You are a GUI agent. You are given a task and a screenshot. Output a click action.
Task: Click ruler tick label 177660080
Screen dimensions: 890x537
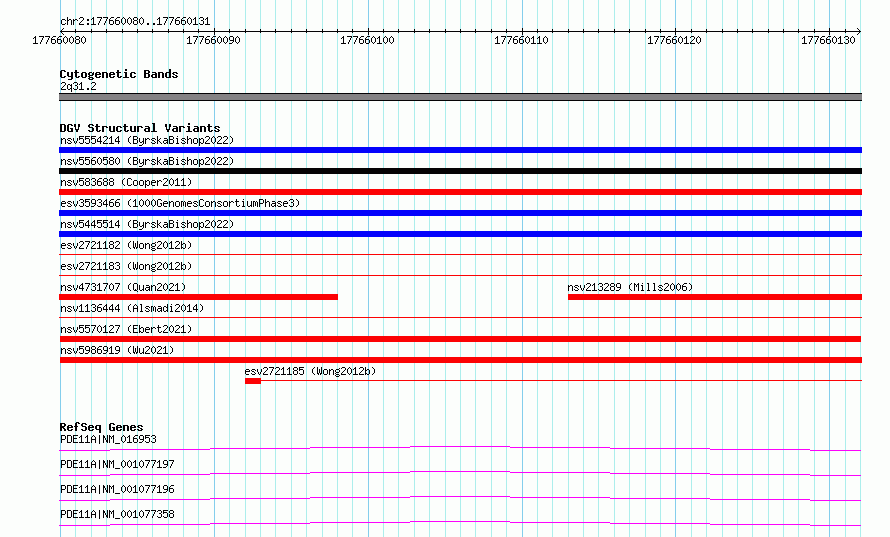[59, 40]
